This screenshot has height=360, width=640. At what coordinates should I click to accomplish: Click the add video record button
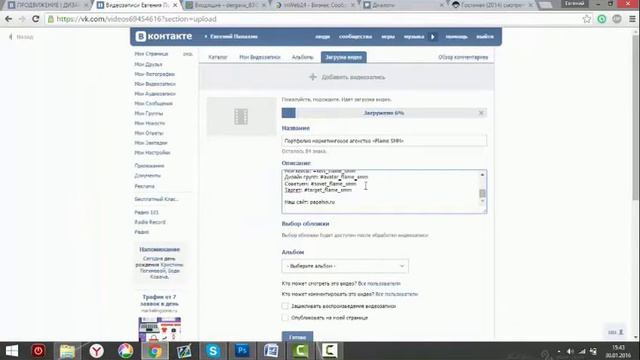coord(347,77)
